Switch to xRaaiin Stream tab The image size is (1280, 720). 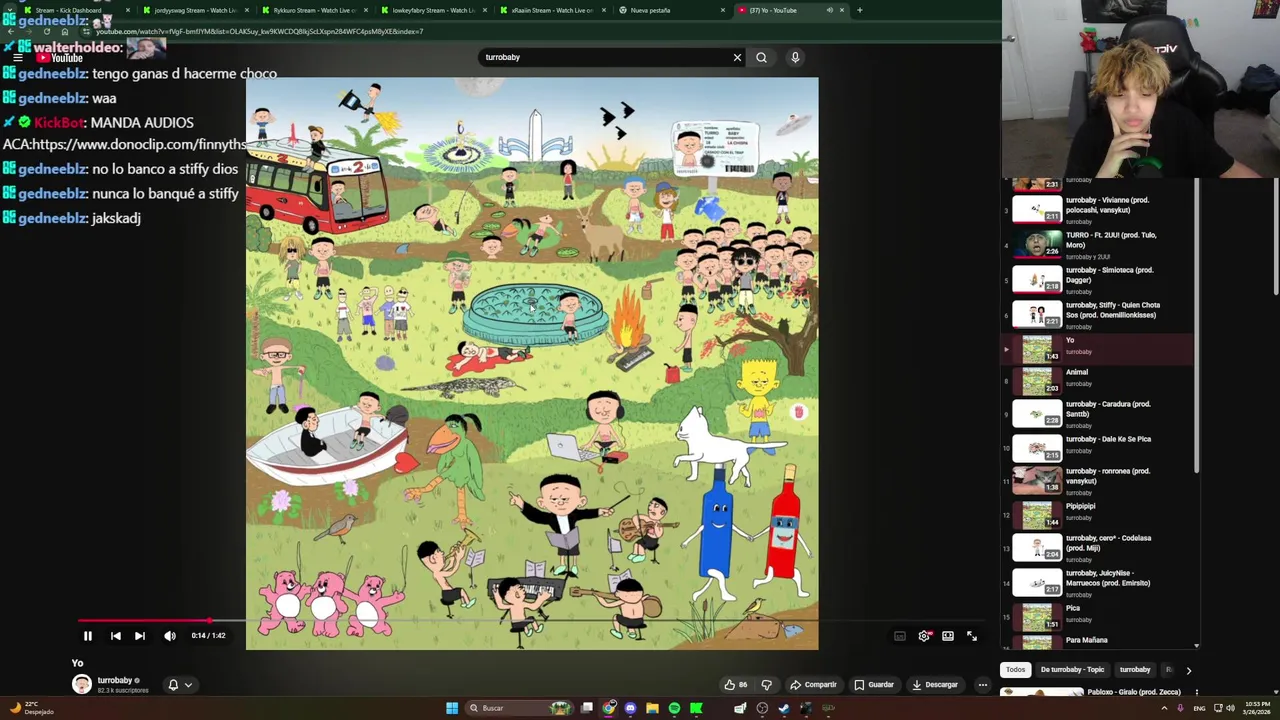pyautogui.click(x=553, y=10)
